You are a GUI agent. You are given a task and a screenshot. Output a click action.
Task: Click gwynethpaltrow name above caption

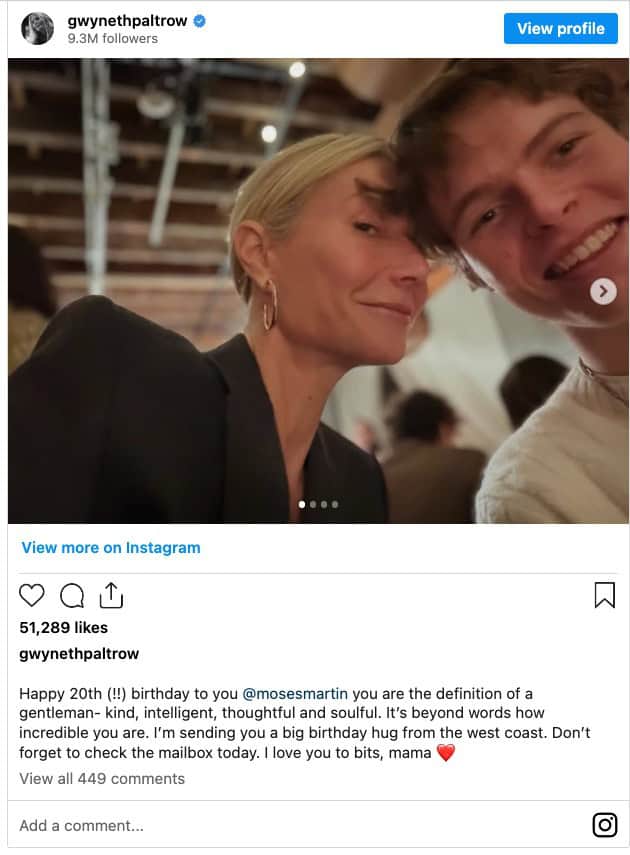point(79,654)
